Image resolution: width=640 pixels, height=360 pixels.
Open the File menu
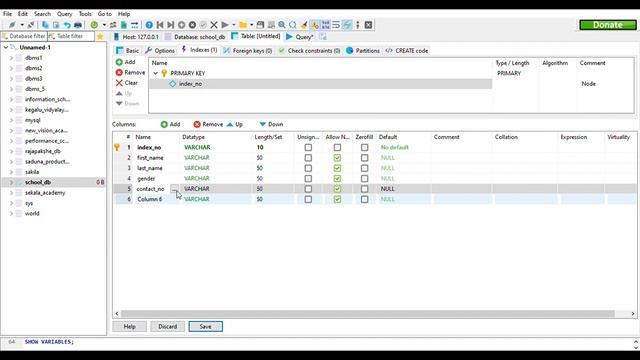tap(7, 14)
